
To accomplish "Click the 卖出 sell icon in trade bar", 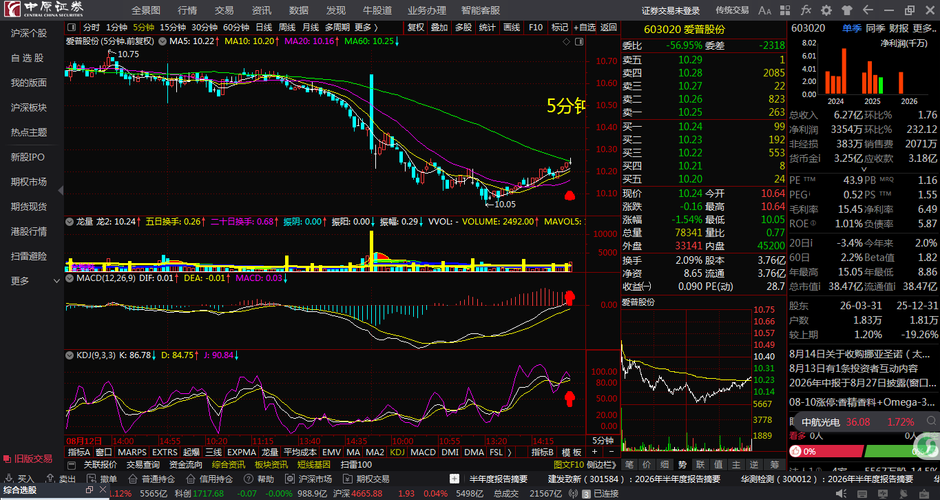I will pos(51,479).
